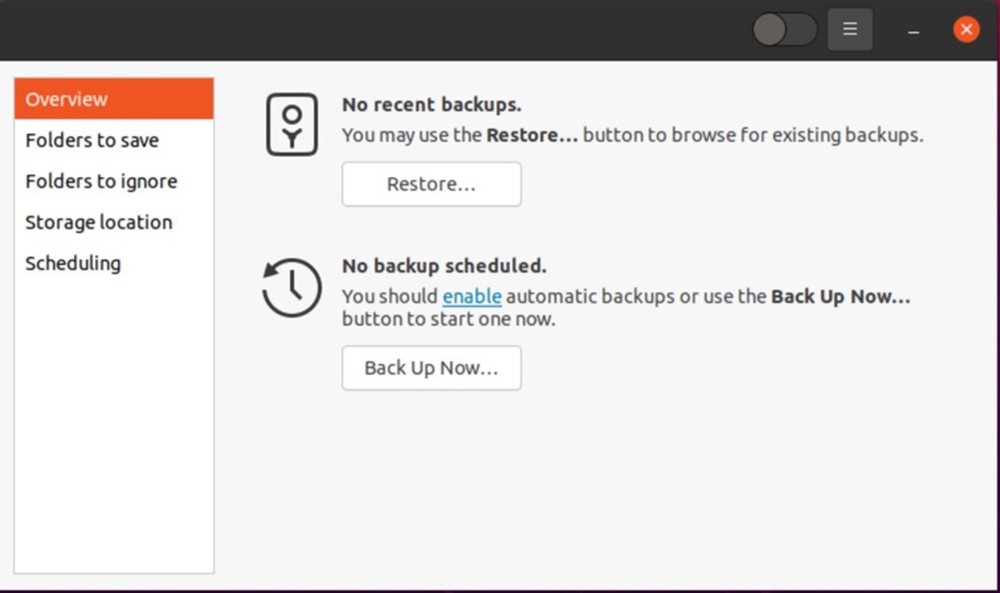Close the backup window with the orange X
1000x593 pixels.
pos(966,30)
